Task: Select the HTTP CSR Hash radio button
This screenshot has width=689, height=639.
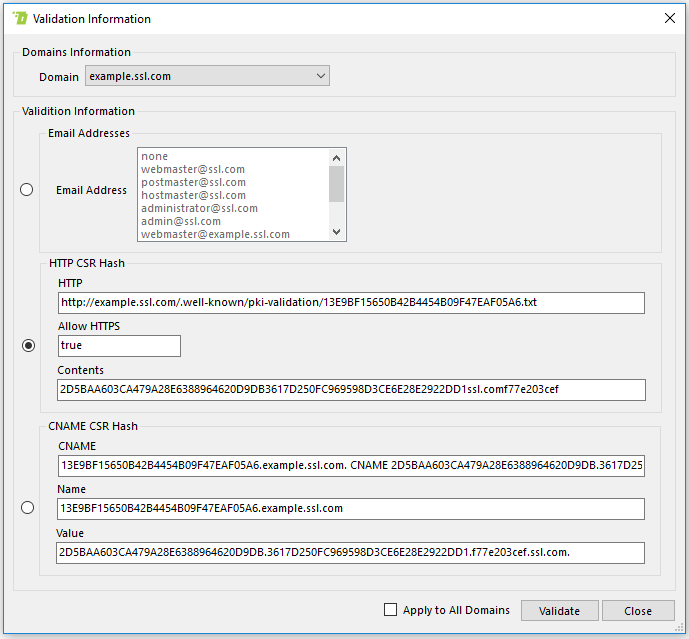Action: [28, 345]
